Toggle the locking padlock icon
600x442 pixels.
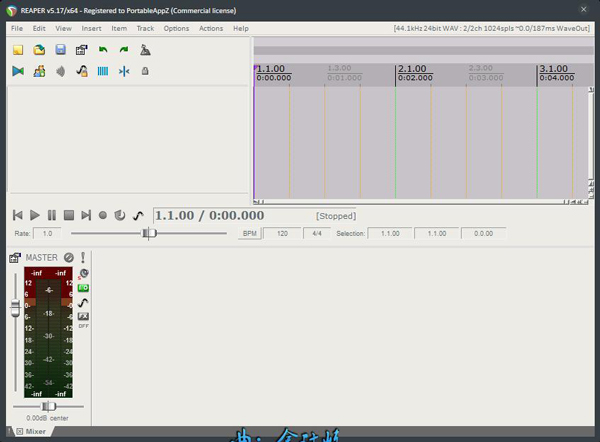tap(145, 71)
